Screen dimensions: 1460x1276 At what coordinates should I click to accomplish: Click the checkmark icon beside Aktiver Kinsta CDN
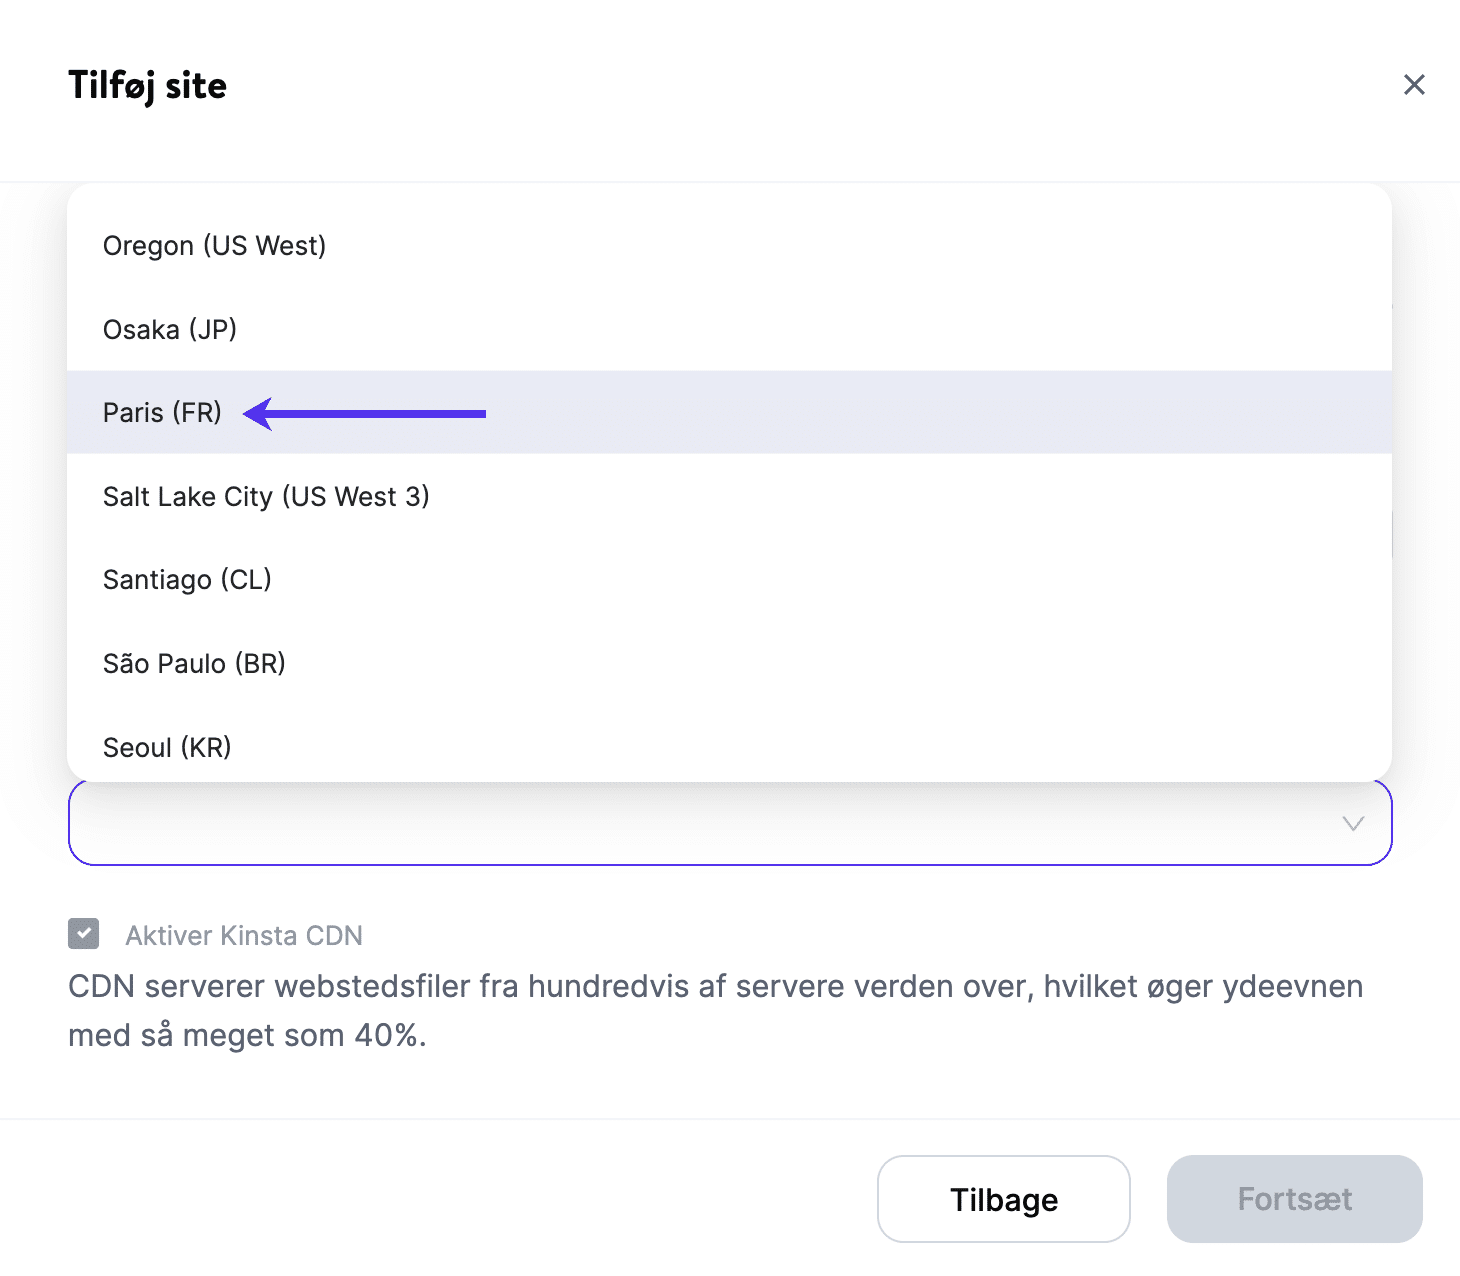coord(84,934)
